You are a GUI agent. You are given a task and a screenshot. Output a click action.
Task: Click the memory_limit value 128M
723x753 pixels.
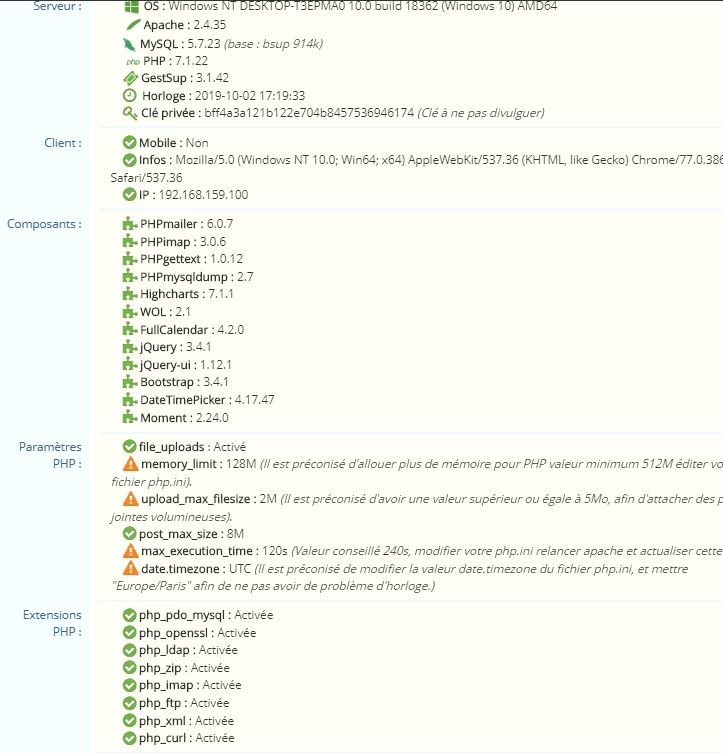(241, 464)
